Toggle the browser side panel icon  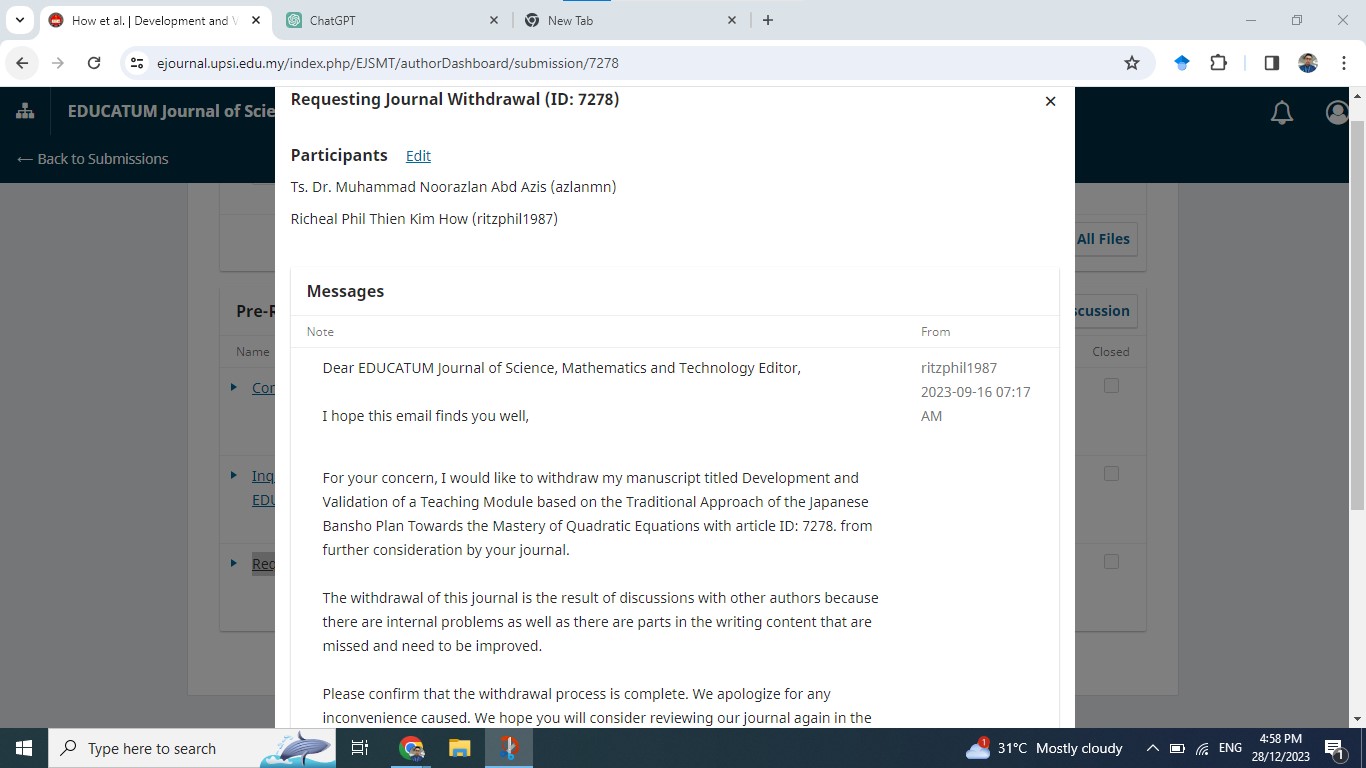(x=1271, y=63)
